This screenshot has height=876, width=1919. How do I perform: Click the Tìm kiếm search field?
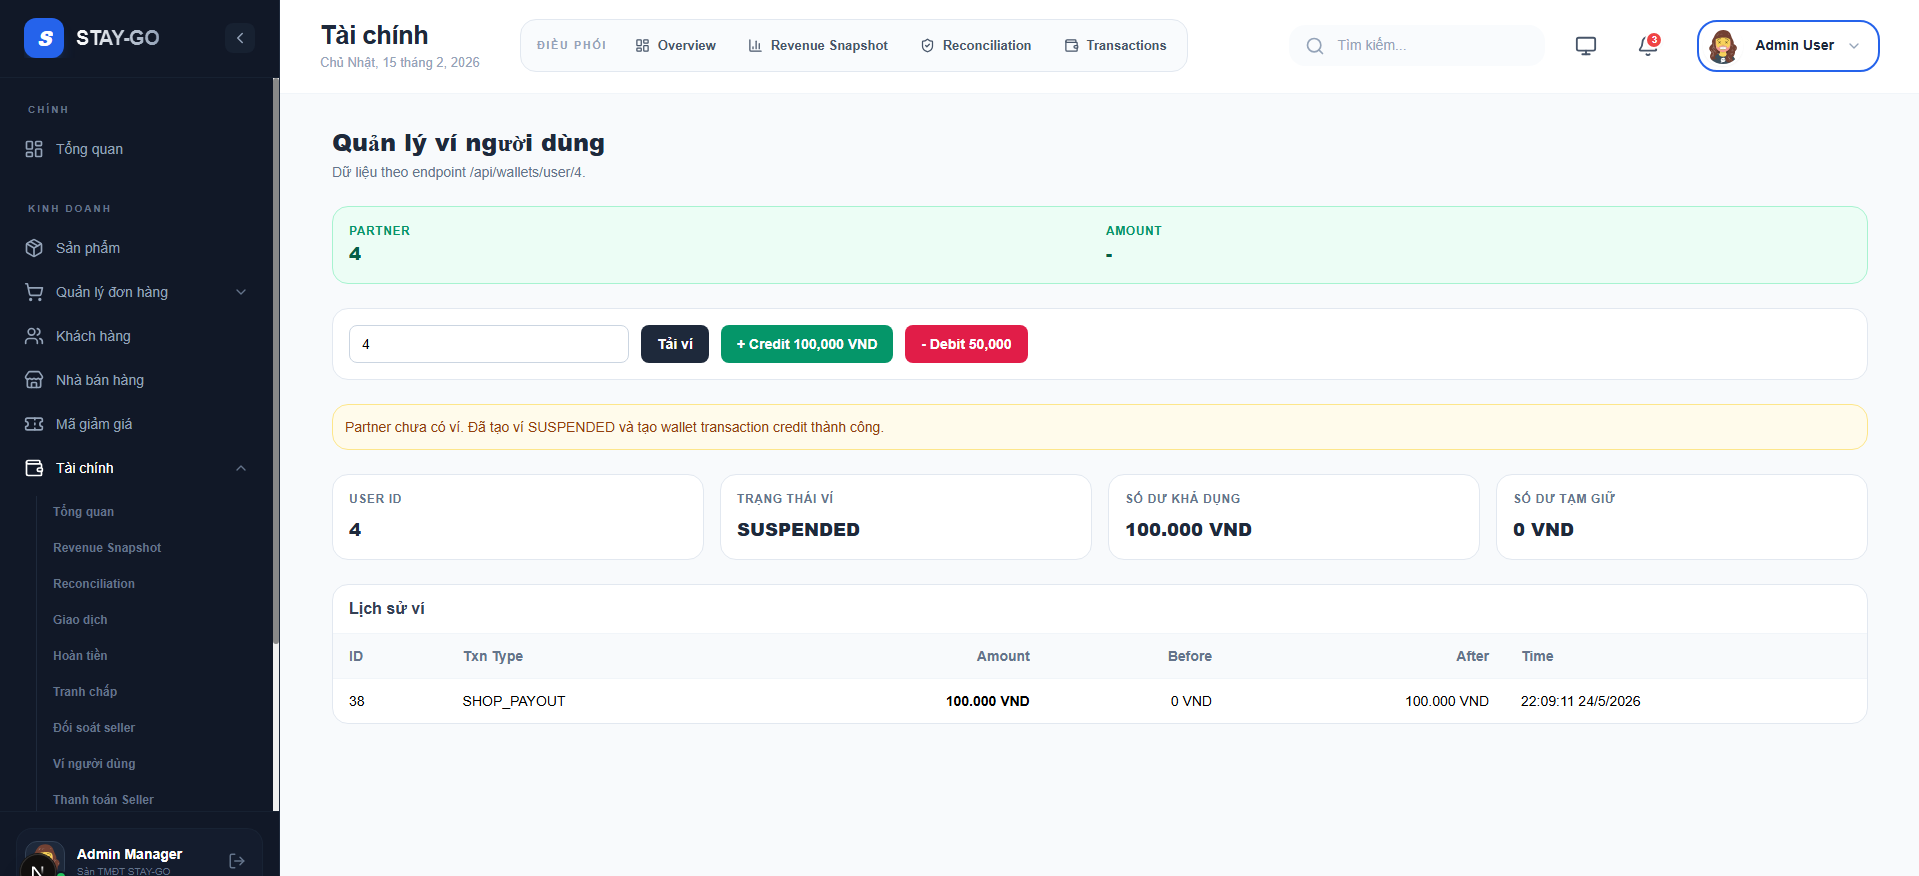1417,46
